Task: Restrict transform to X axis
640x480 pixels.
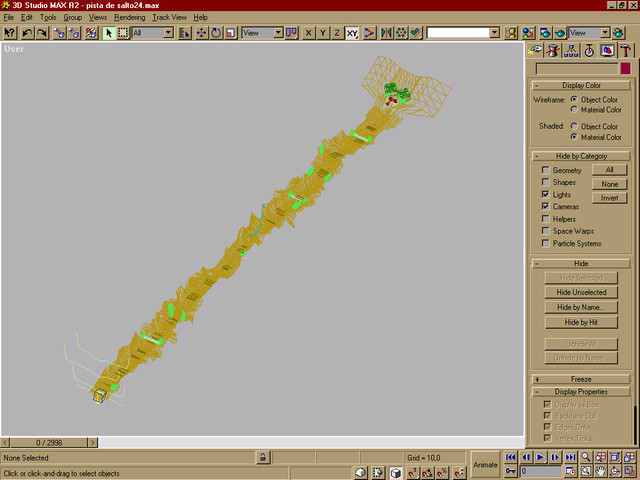Action: click(x=309, y=33)
